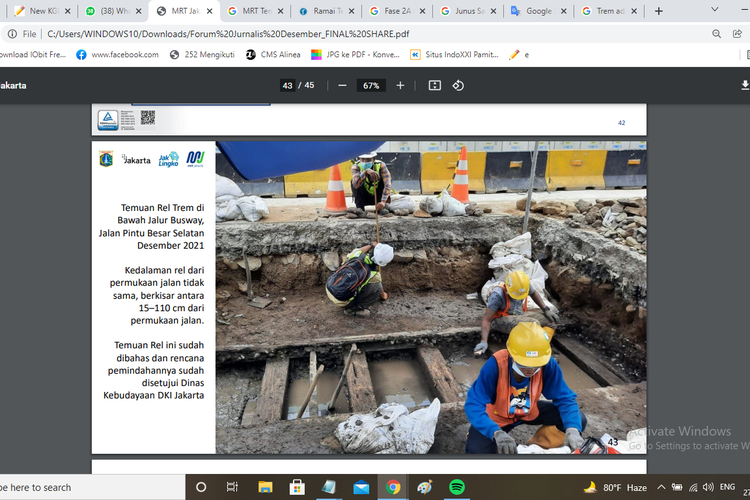The width and height of the screenshot is (750, 500).
Task: Open the pencil icon 'e' bookmark
Action: 519,55
